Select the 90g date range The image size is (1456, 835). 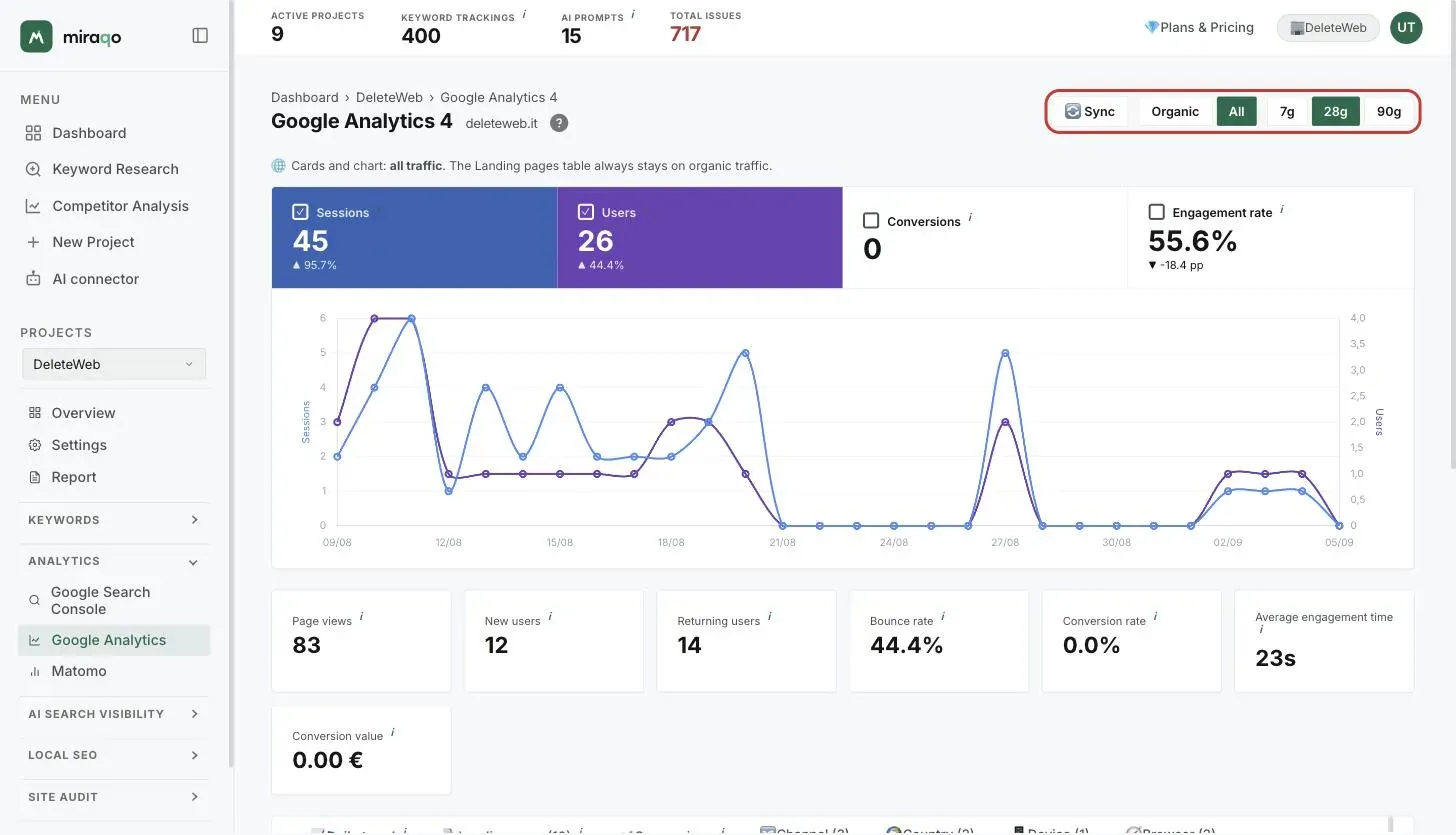[x=1389, y=111]
